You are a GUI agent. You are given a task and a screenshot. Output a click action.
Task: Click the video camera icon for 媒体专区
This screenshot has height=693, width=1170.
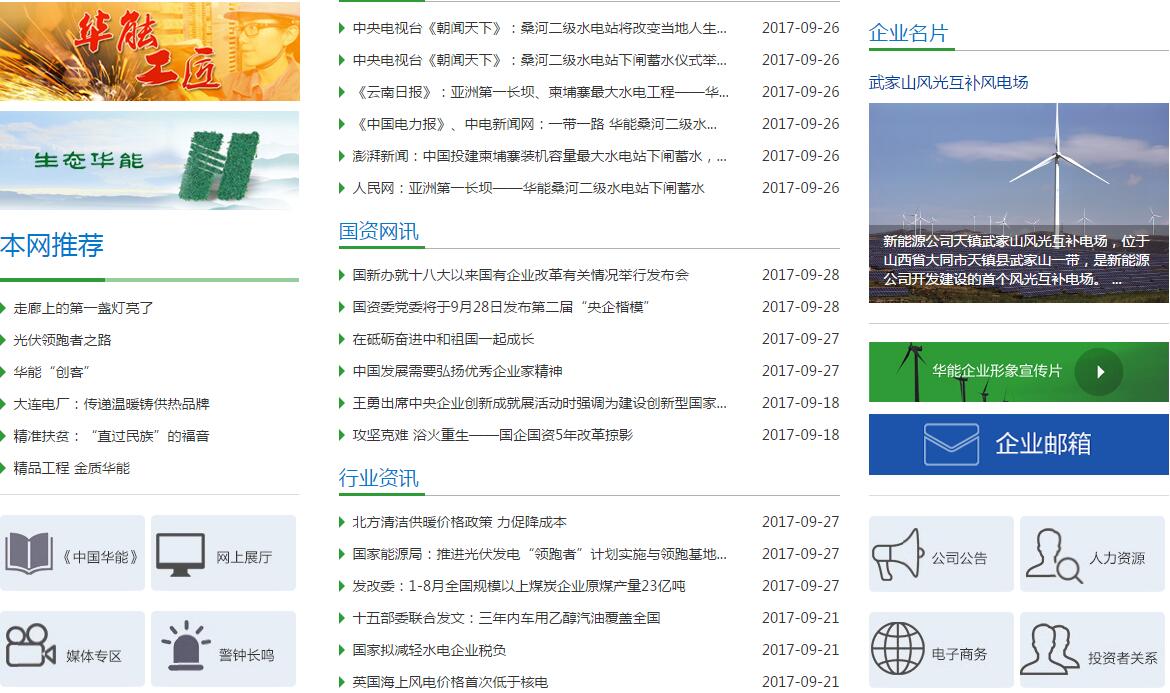click(29, 648)
